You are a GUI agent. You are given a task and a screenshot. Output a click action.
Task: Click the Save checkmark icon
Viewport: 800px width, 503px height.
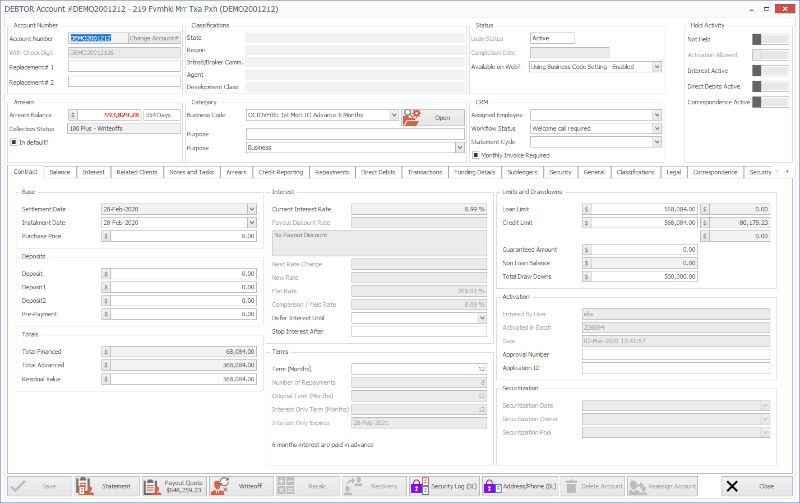[x=18, y=486]
